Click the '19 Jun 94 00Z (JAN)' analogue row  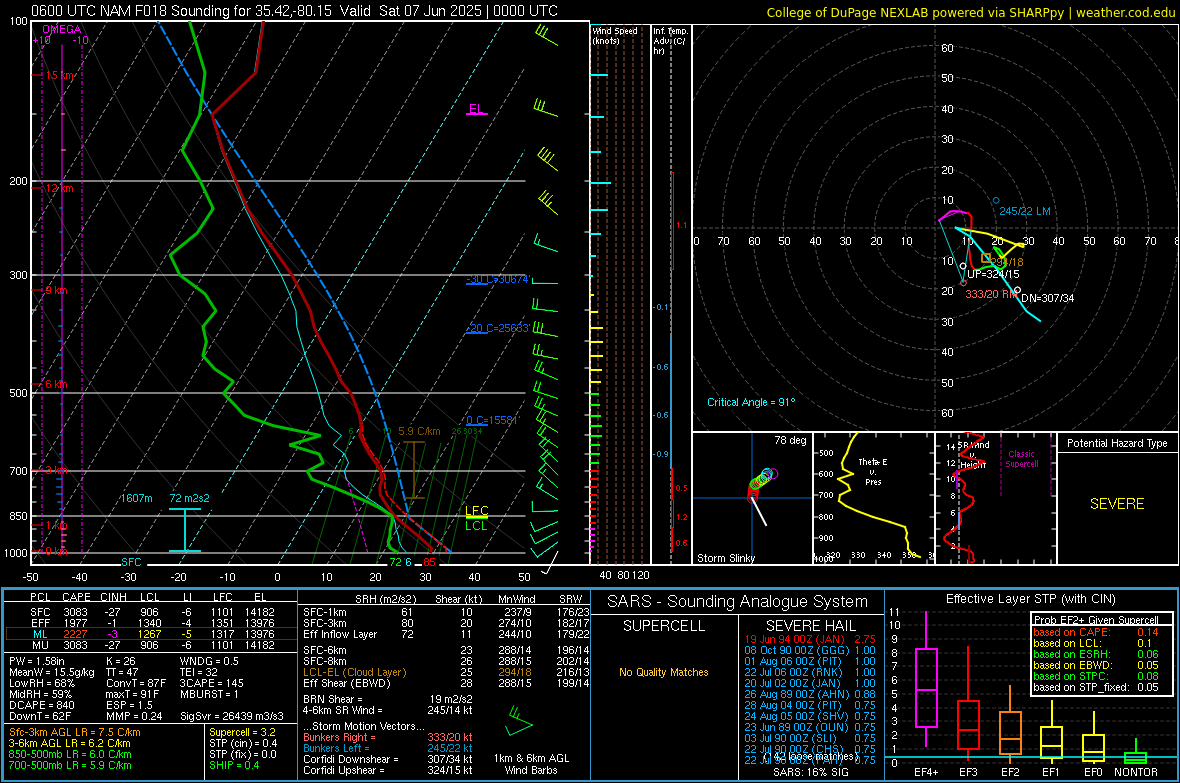click(x=810, y=639)
